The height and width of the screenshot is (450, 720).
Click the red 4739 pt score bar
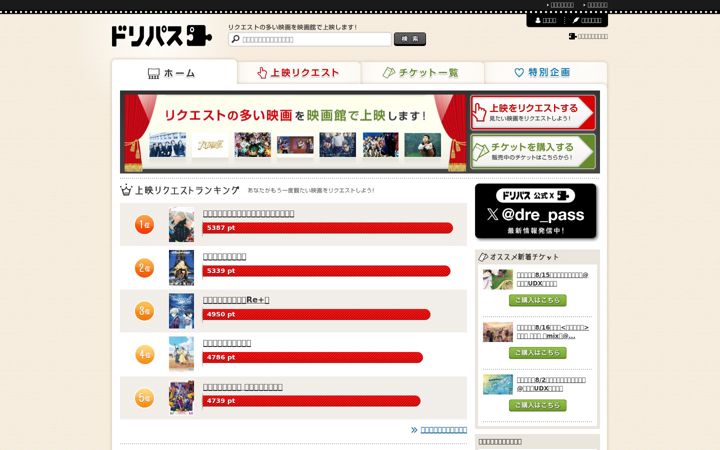pos(311,401)
